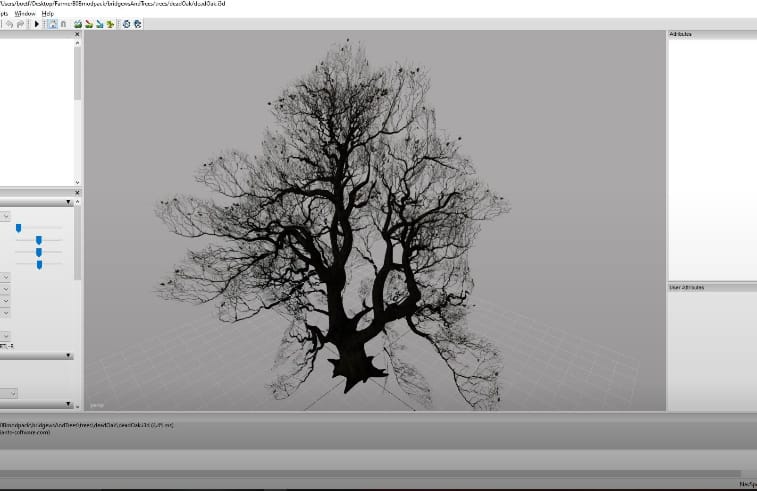Open the Window menu

point(25,13)
